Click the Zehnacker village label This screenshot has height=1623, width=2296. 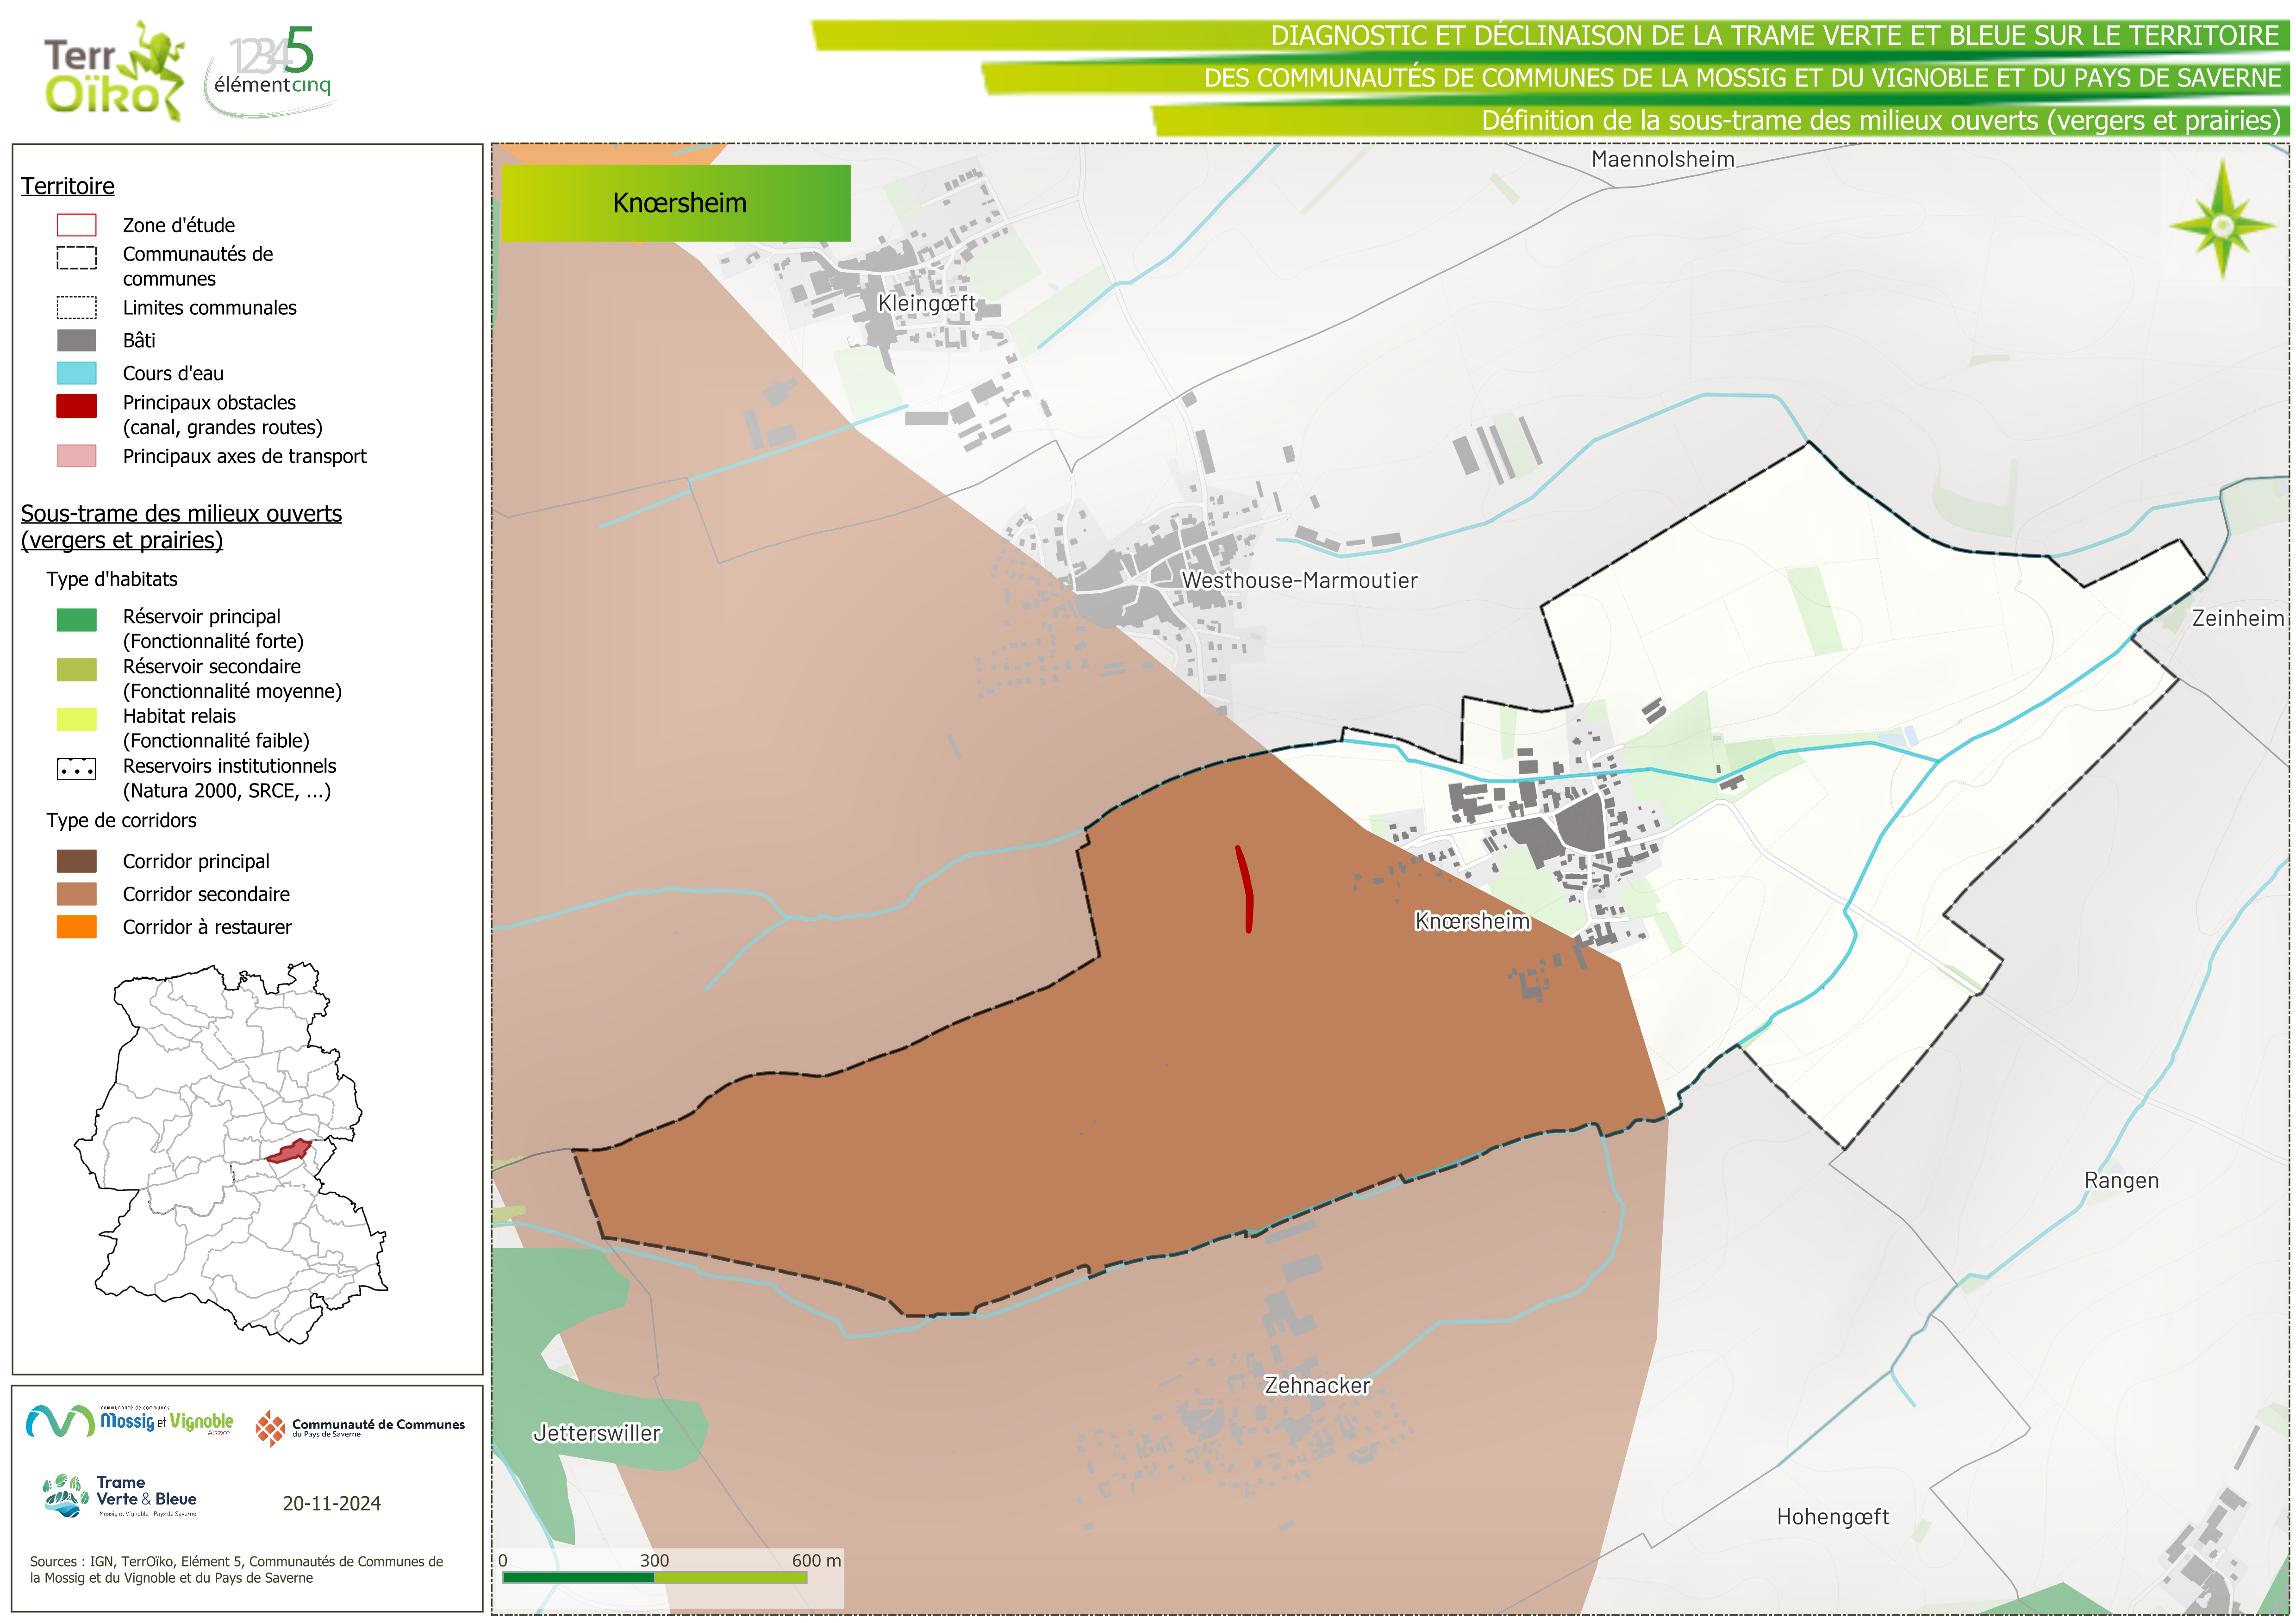coord(1317,1385)
